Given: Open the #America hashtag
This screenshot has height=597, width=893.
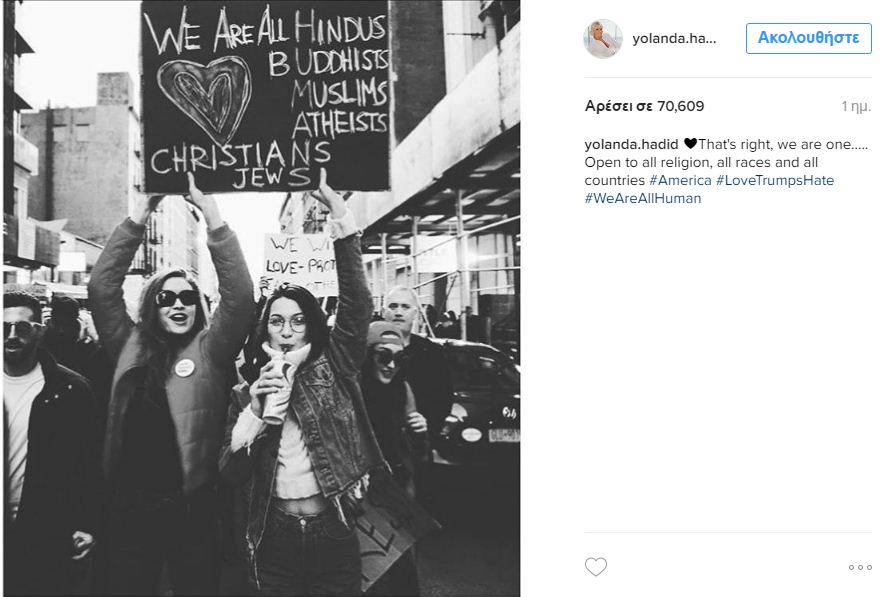Looking at the screenshot, I should coord(680,181).
